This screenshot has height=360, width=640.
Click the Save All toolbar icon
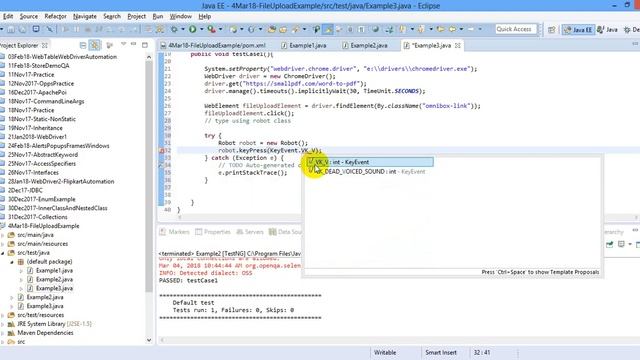click(22, 29)
